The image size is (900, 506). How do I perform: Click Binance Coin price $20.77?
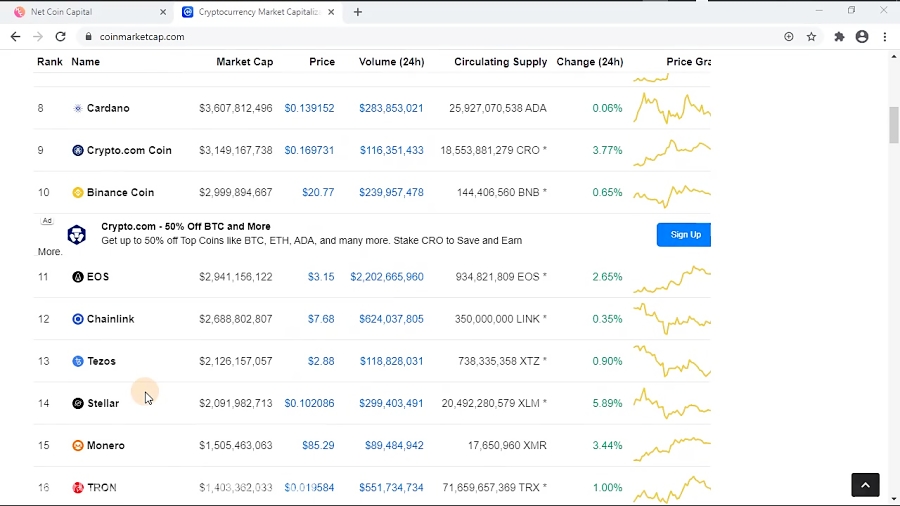pyautogui.click(x=318, y=193)
